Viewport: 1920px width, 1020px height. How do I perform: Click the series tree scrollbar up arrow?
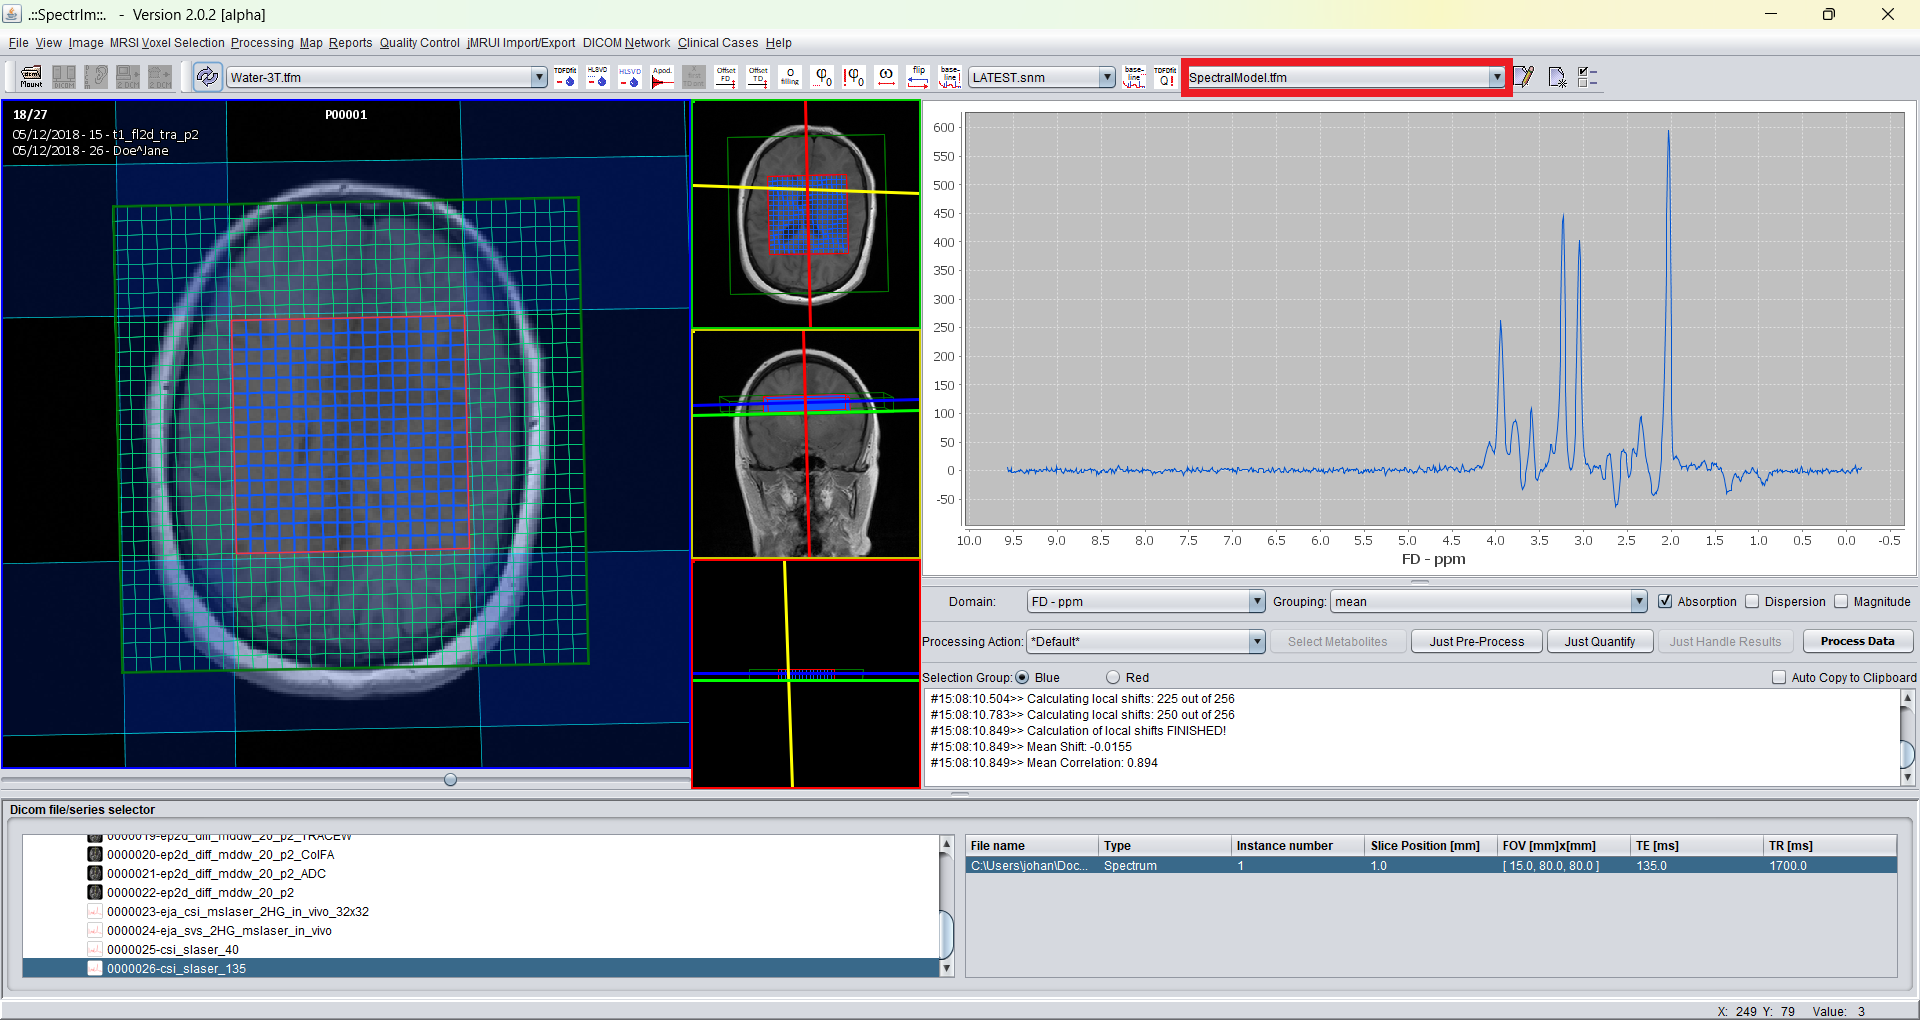[946, 844]
